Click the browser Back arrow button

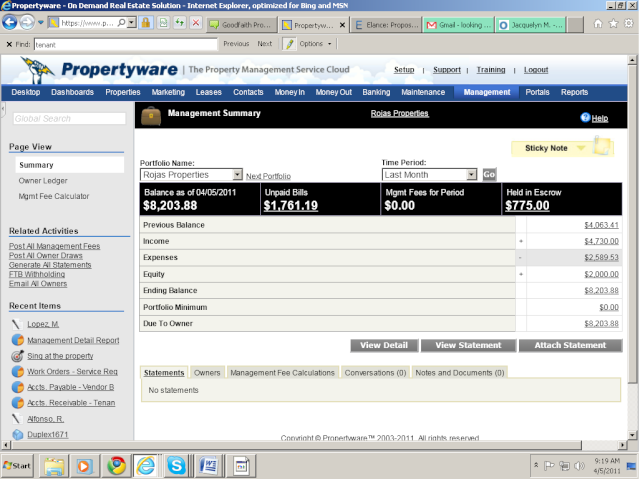coord(10,22)
